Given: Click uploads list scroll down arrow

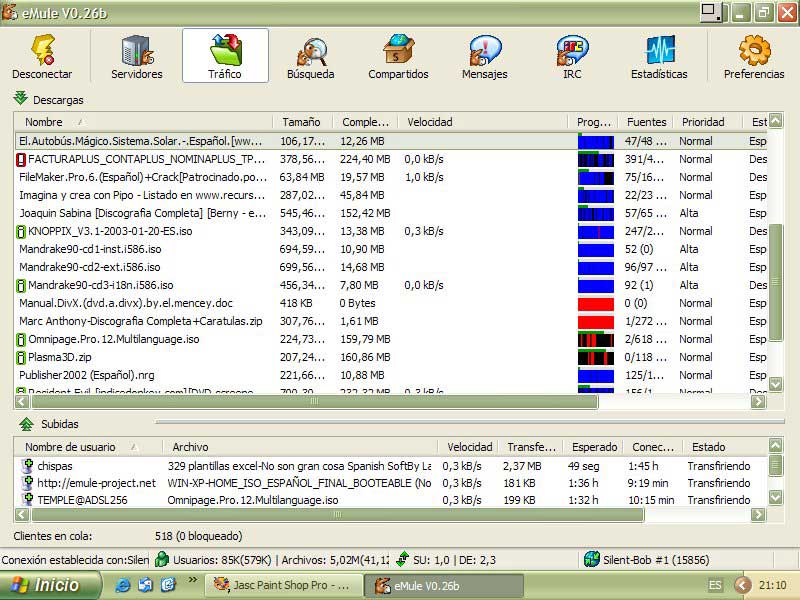Looking at the screenshot, I should click(776, 497).
